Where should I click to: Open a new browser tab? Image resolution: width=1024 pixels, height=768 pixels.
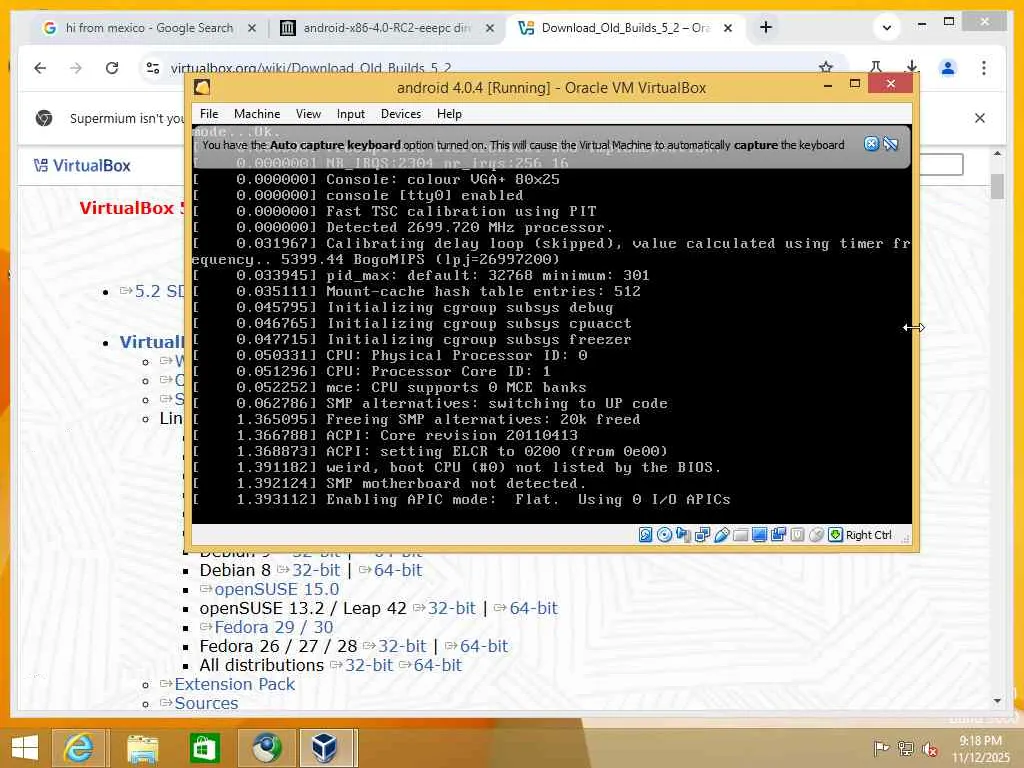coord(766,27)
